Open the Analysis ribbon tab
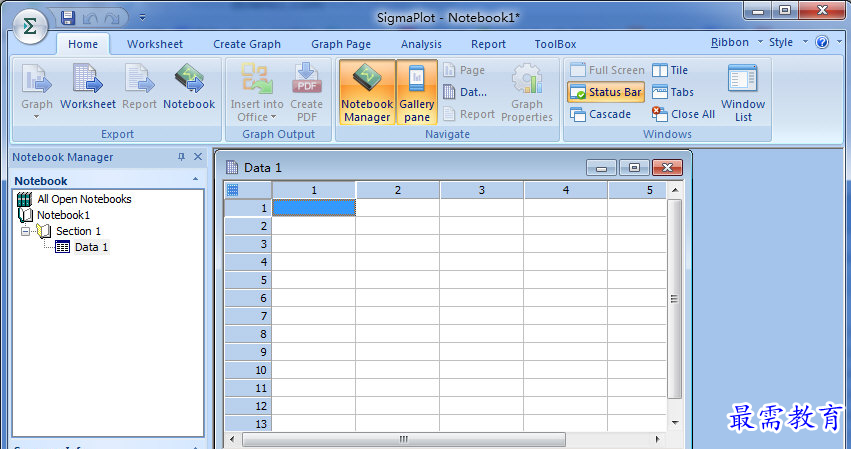The height and width of the screenshot is (449, 851). (421, 45)
